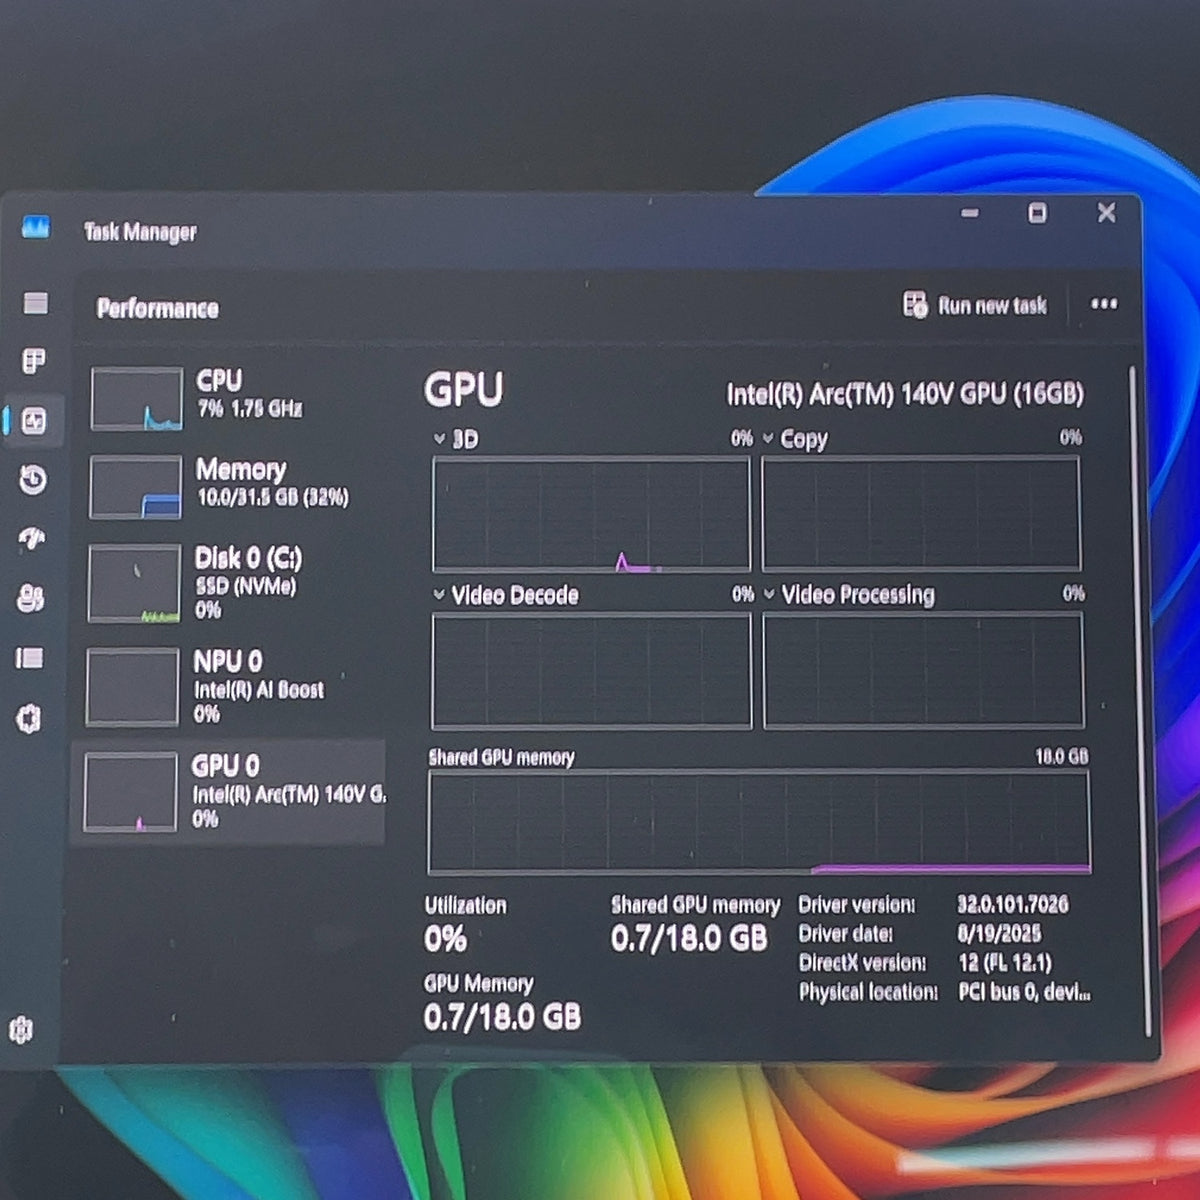Viewport: 1200px width, 1200px height.
Task: Click the GPU Memory 0.7/18.0 GB value
Action: point(502,1017)
